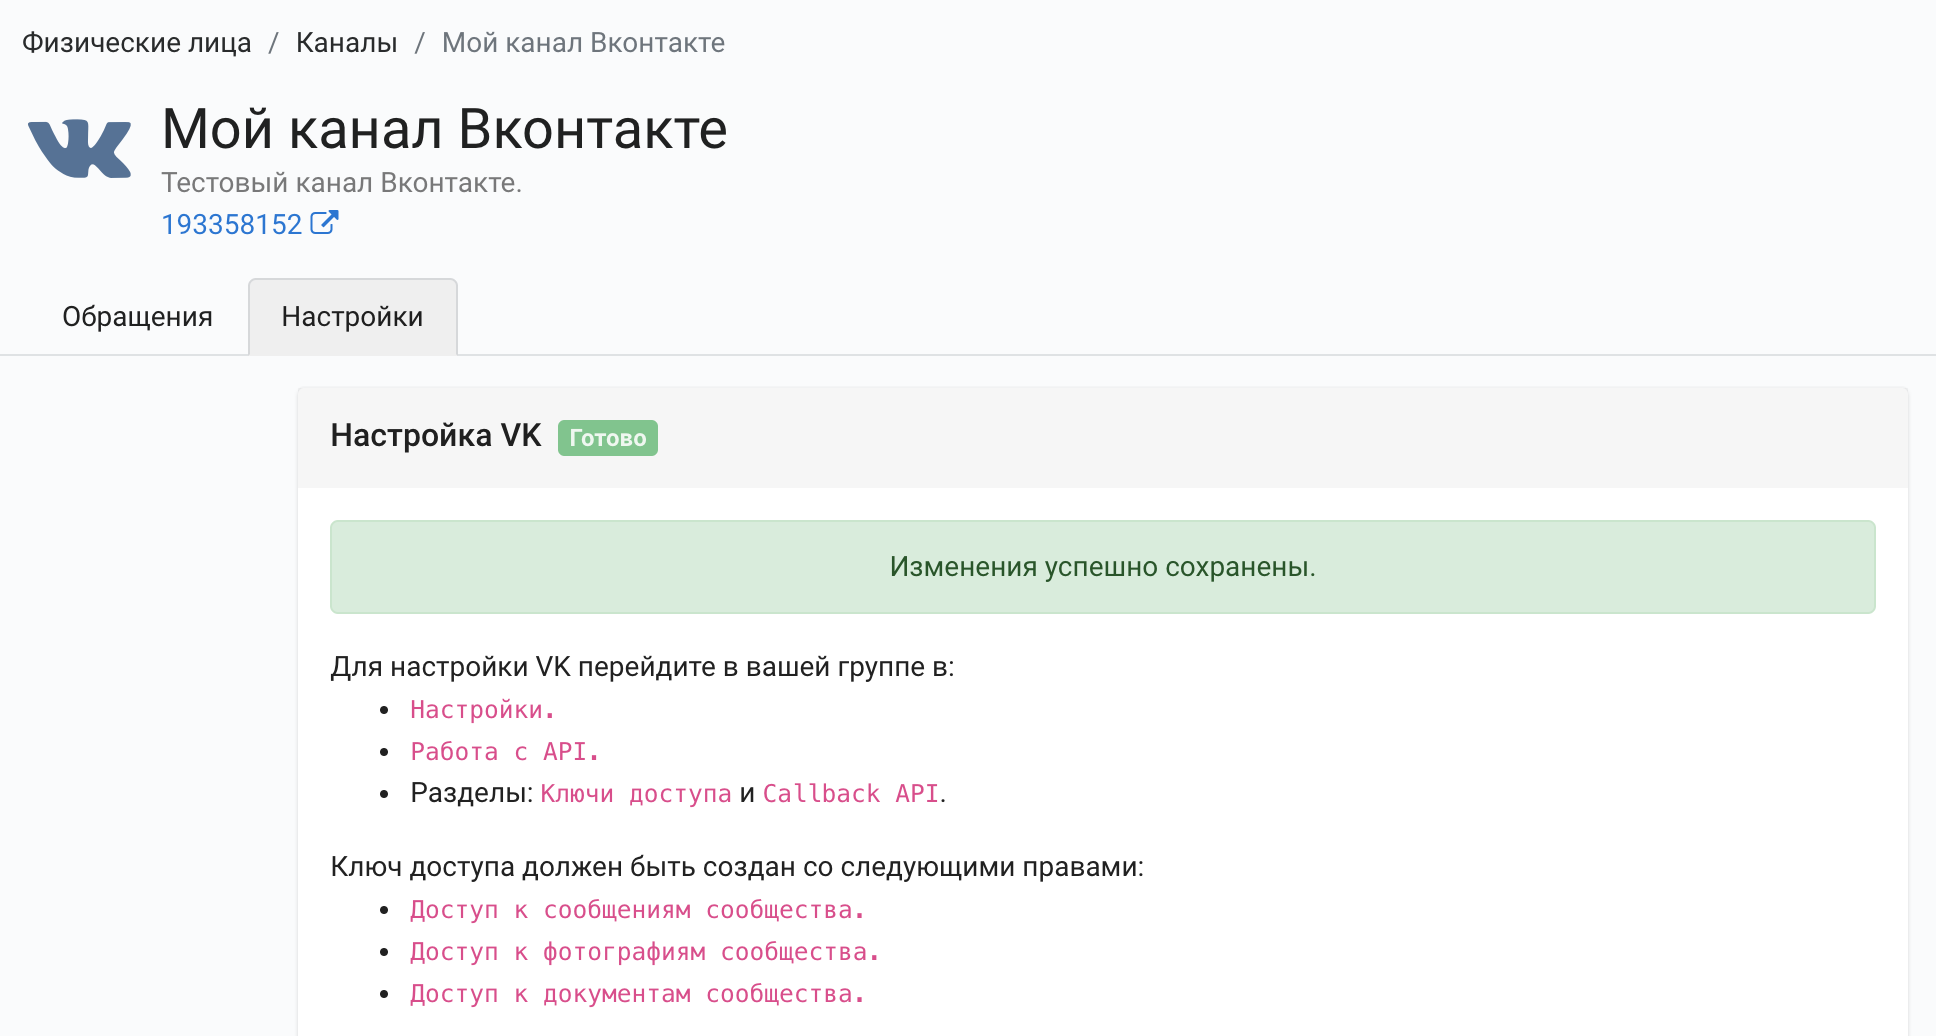The height and width of the screenshot is (1036, 1936).
Task: Click the Готово status badge
Action: coord(608,438)
